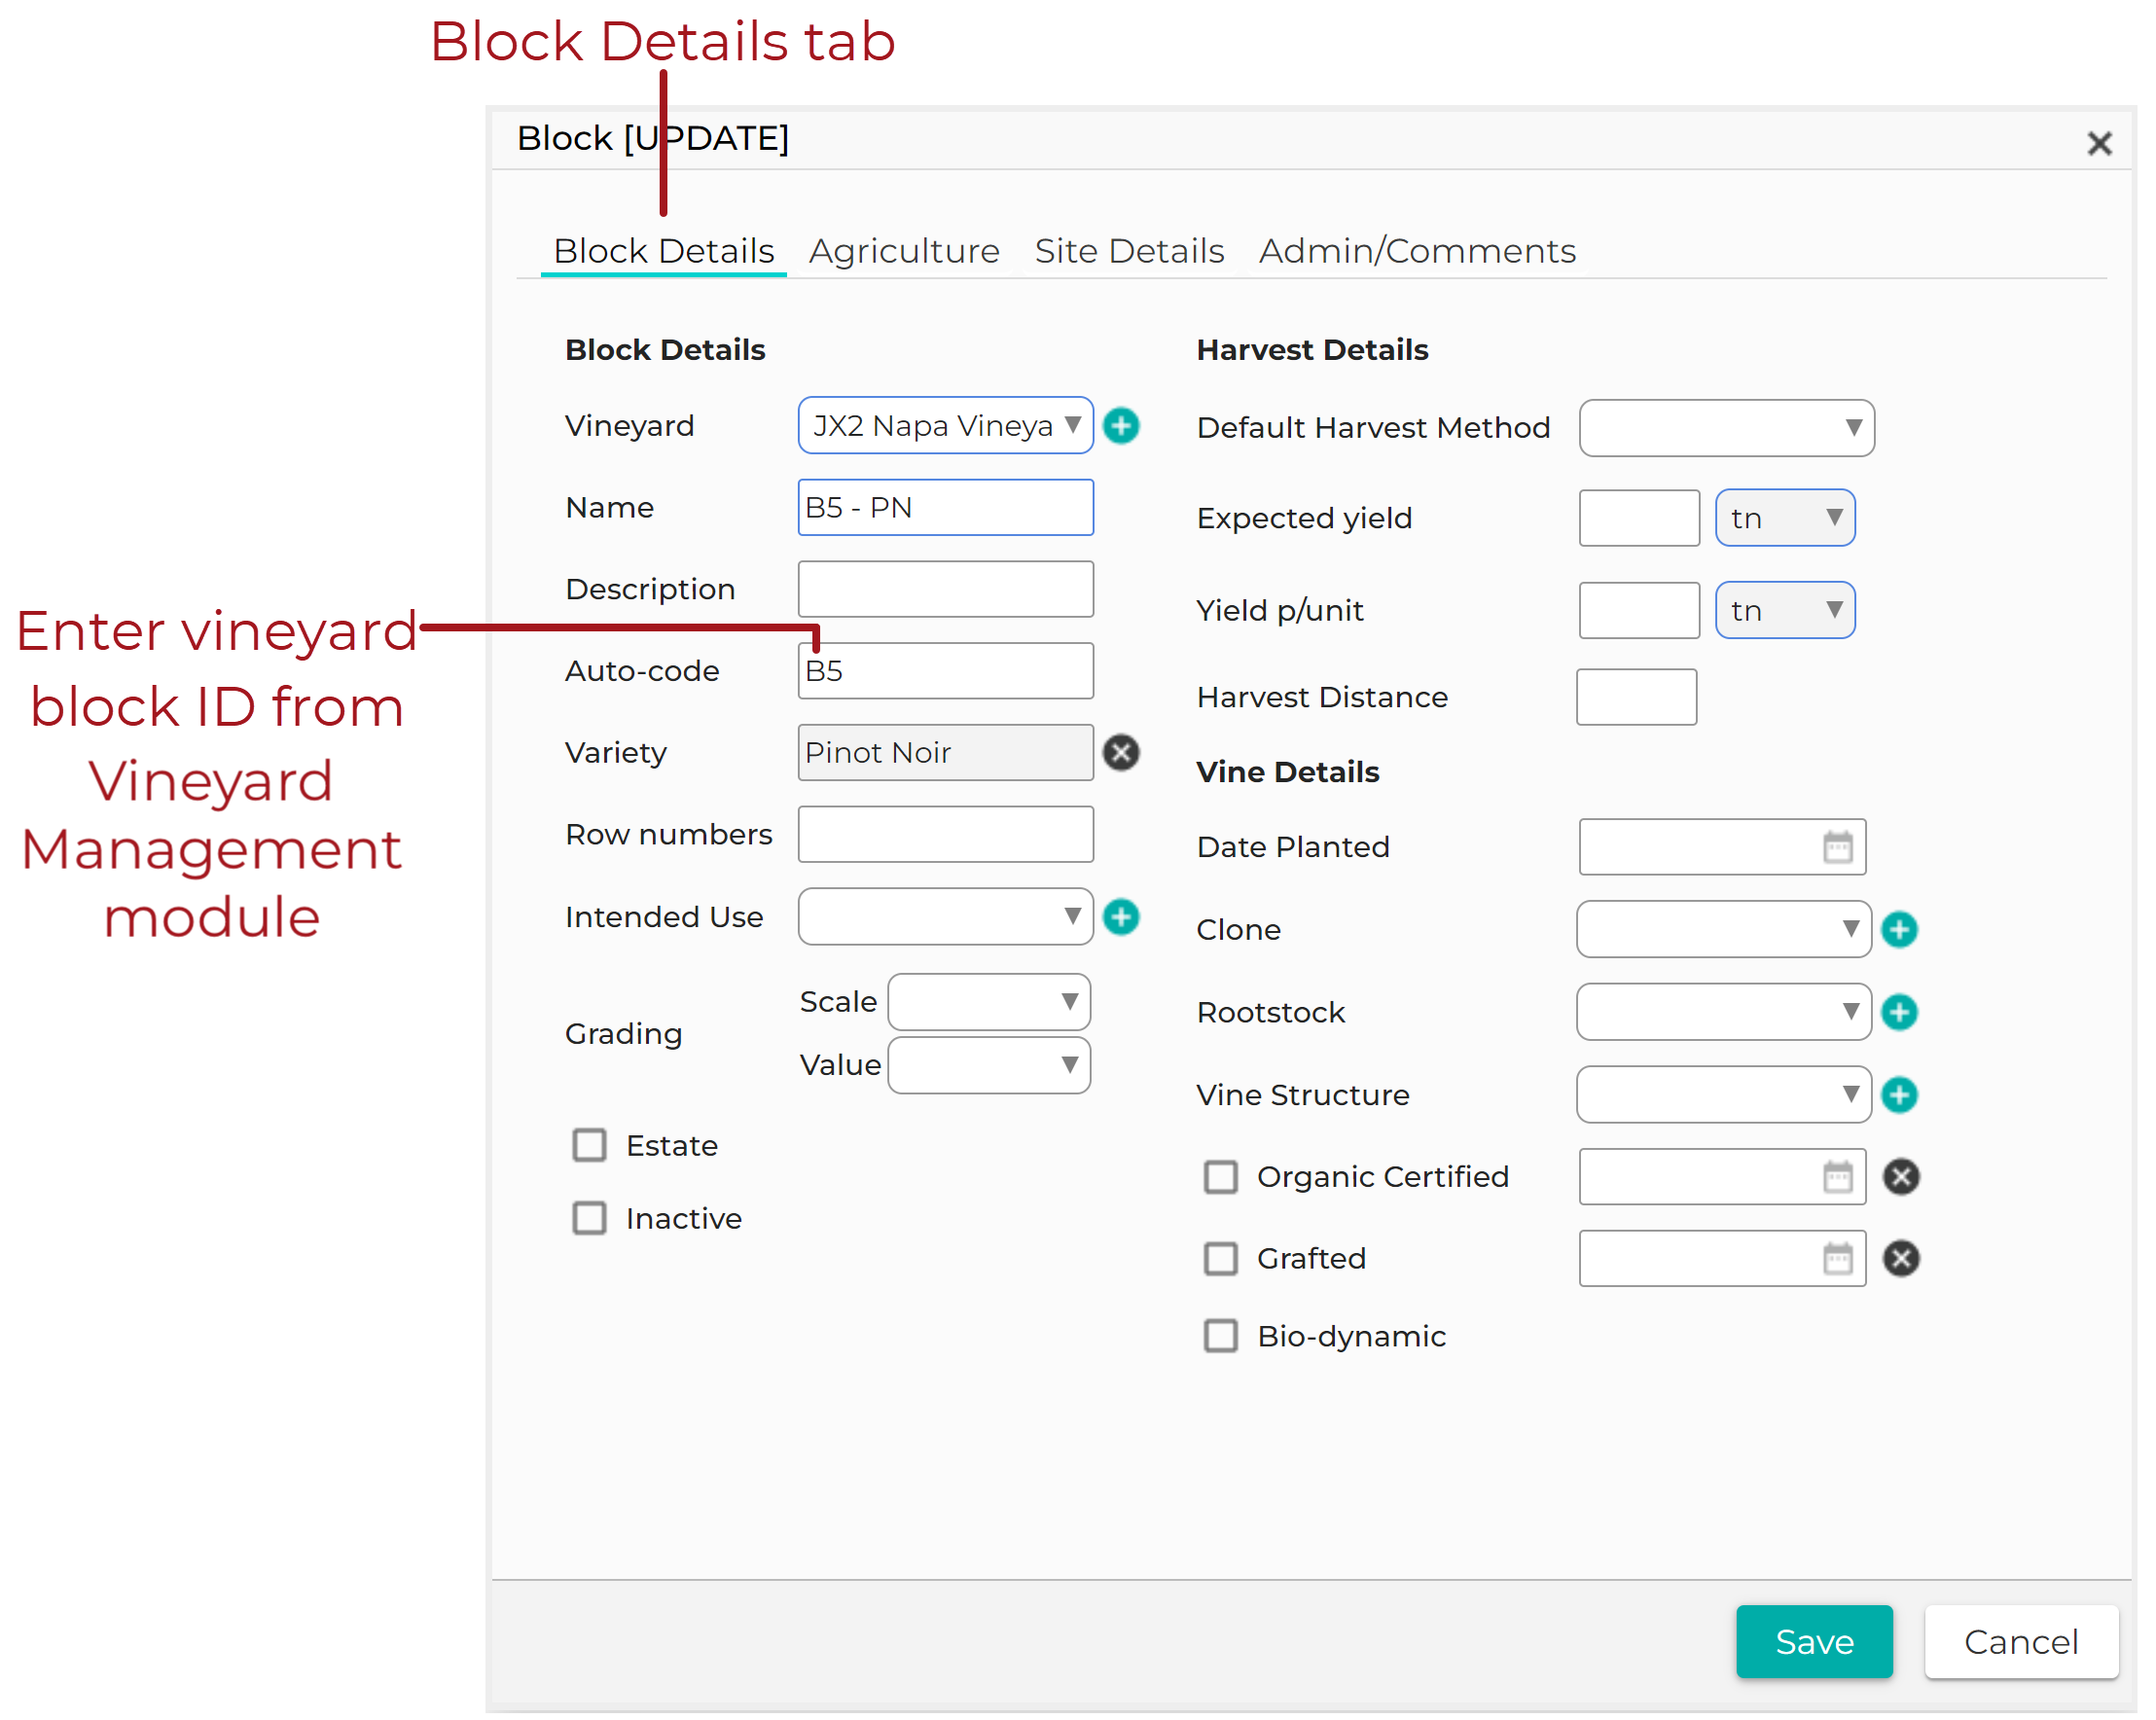This screenshot has height=1720, width=2156.
Task: Save the block changes
Action: point(1814,1642)
